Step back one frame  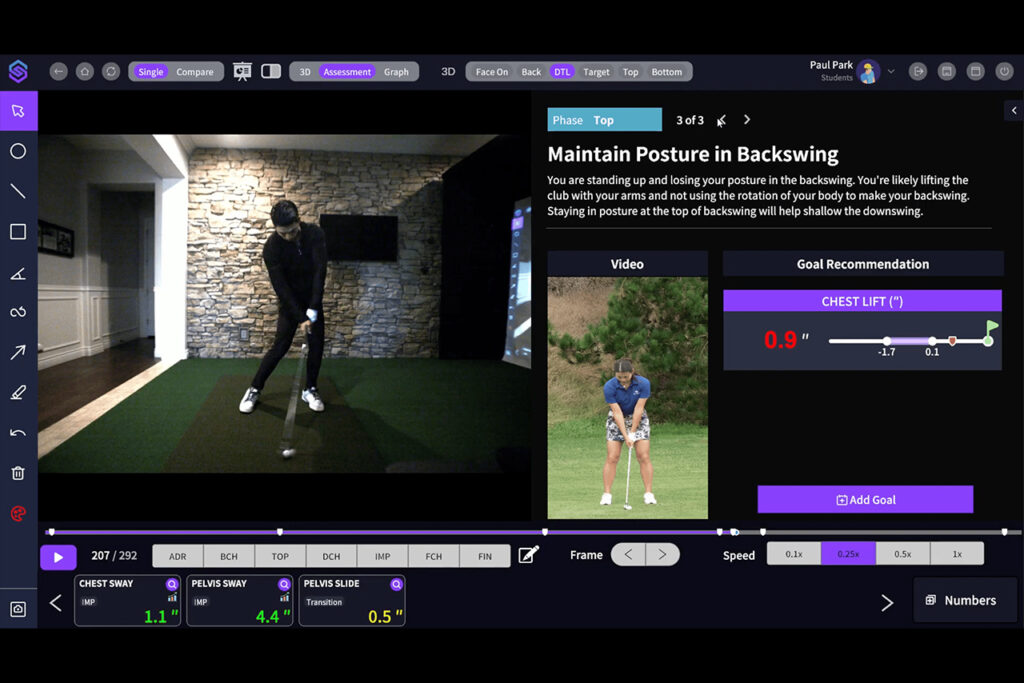point(628,554)
